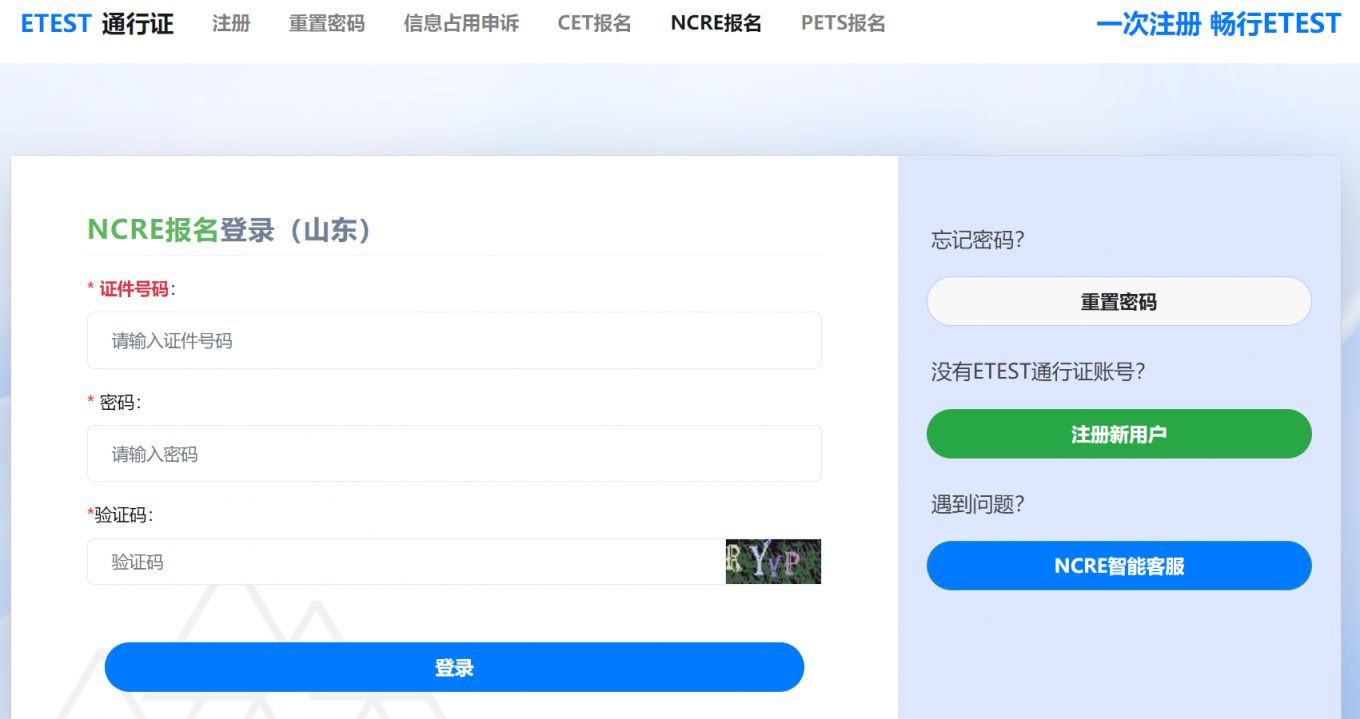Select 重置密码 in the top navigation
Viewport: 1360px width, 719px height.
point(326,23)
